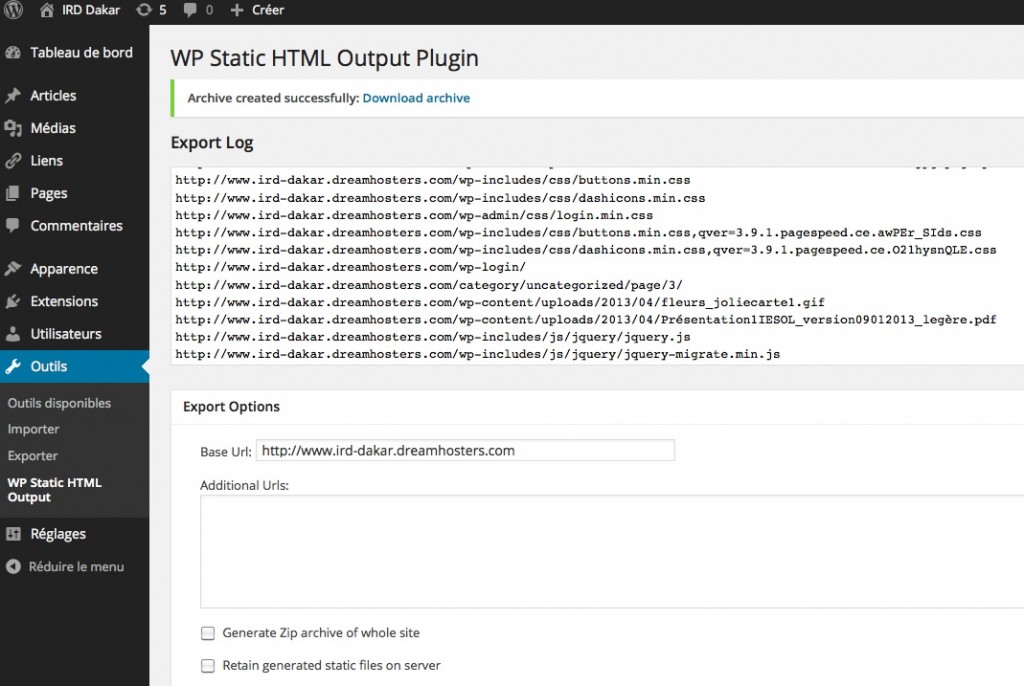Select Outils disponibles in the submenu

pos(59,403)
